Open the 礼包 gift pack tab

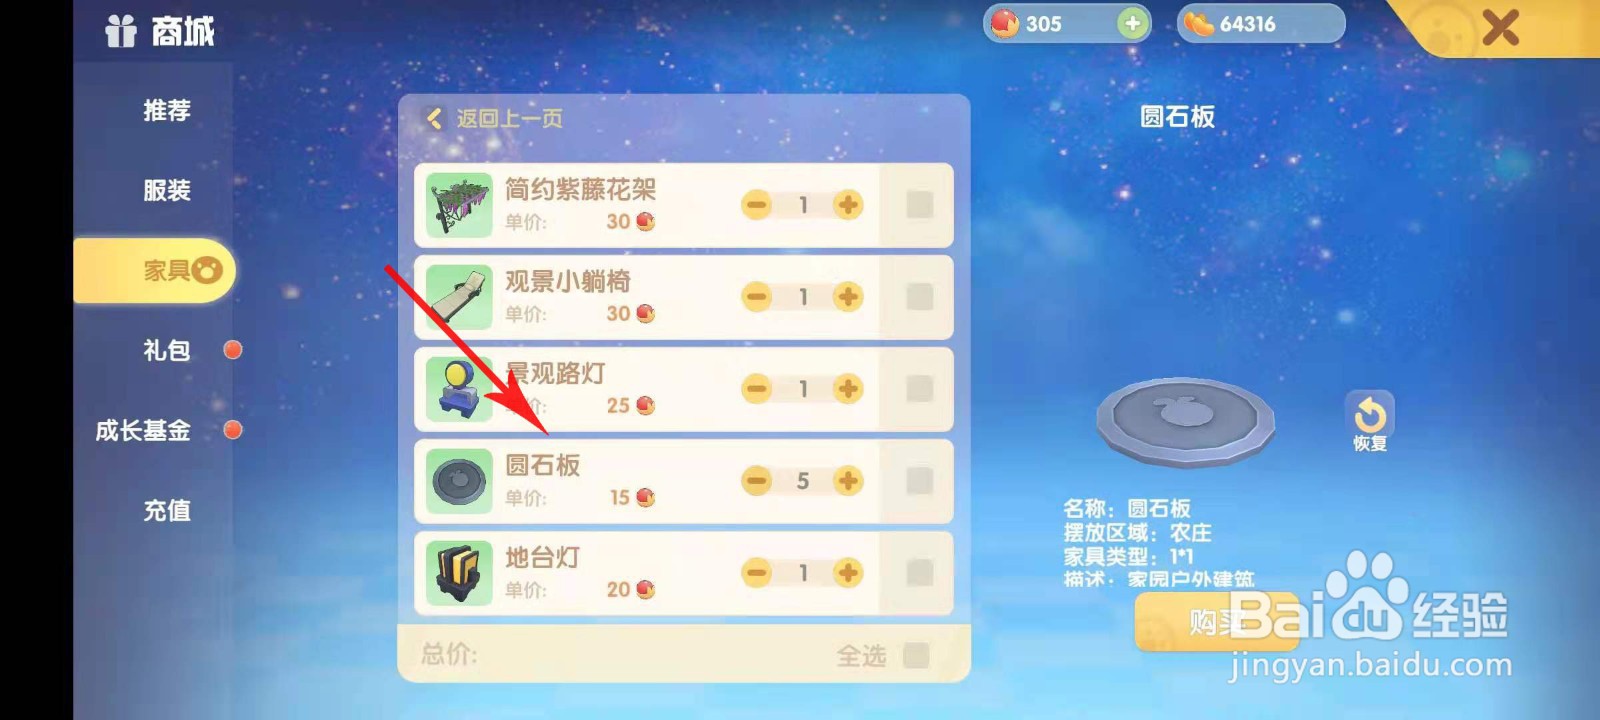pyautogui.click(x=167, y=350)
